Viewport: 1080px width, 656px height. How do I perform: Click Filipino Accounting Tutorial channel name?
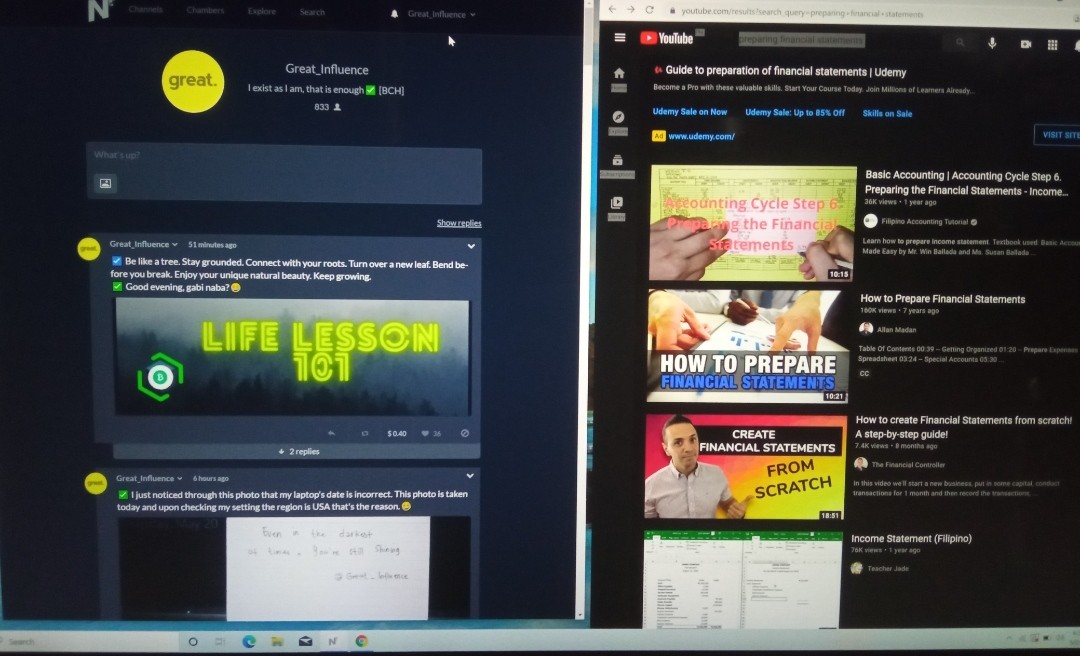(922, 222)
